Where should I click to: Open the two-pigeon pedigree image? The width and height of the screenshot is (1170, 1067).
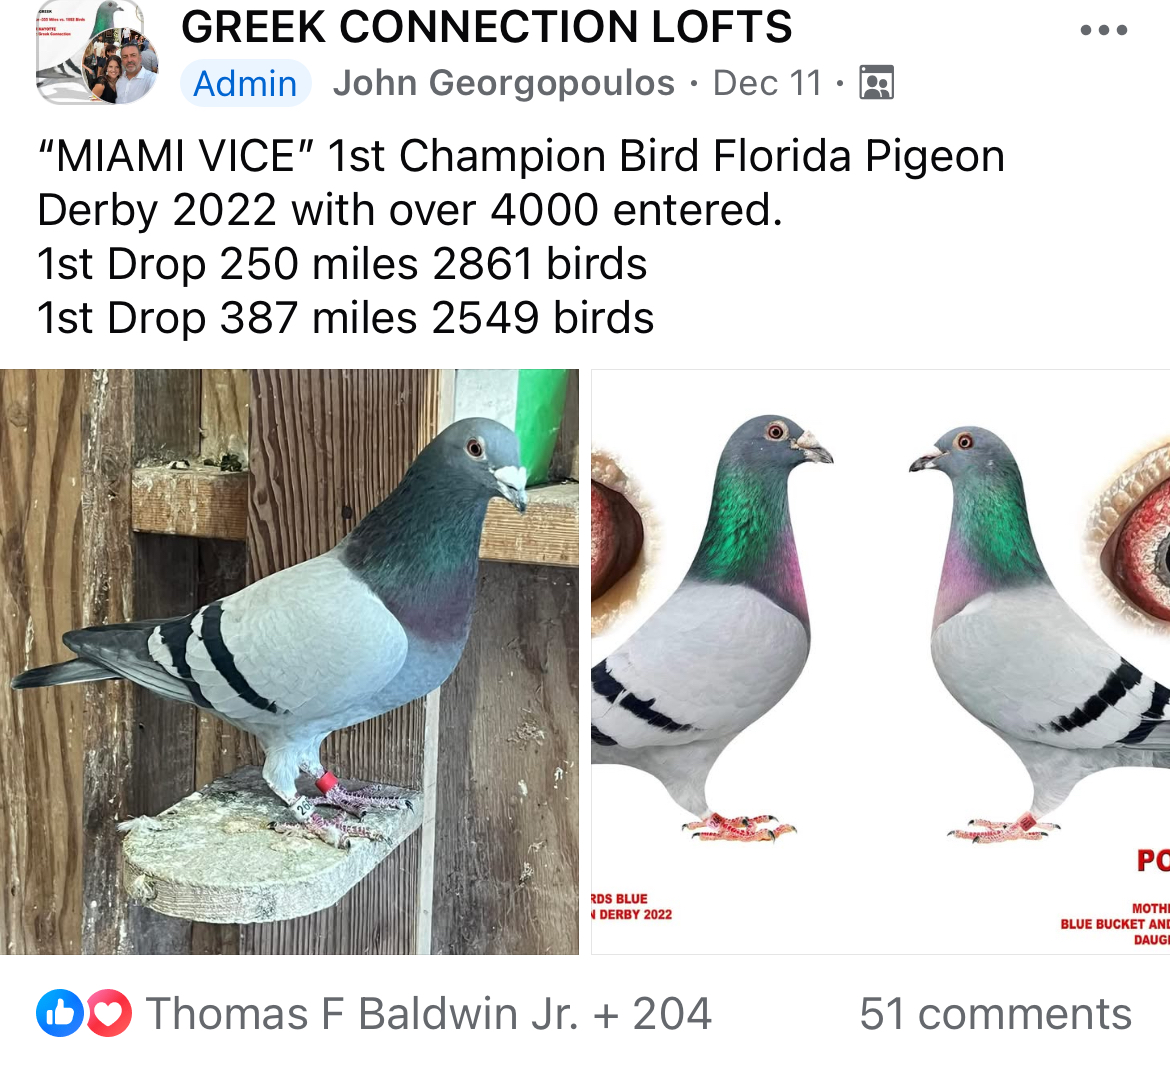(x=880, y=661)
